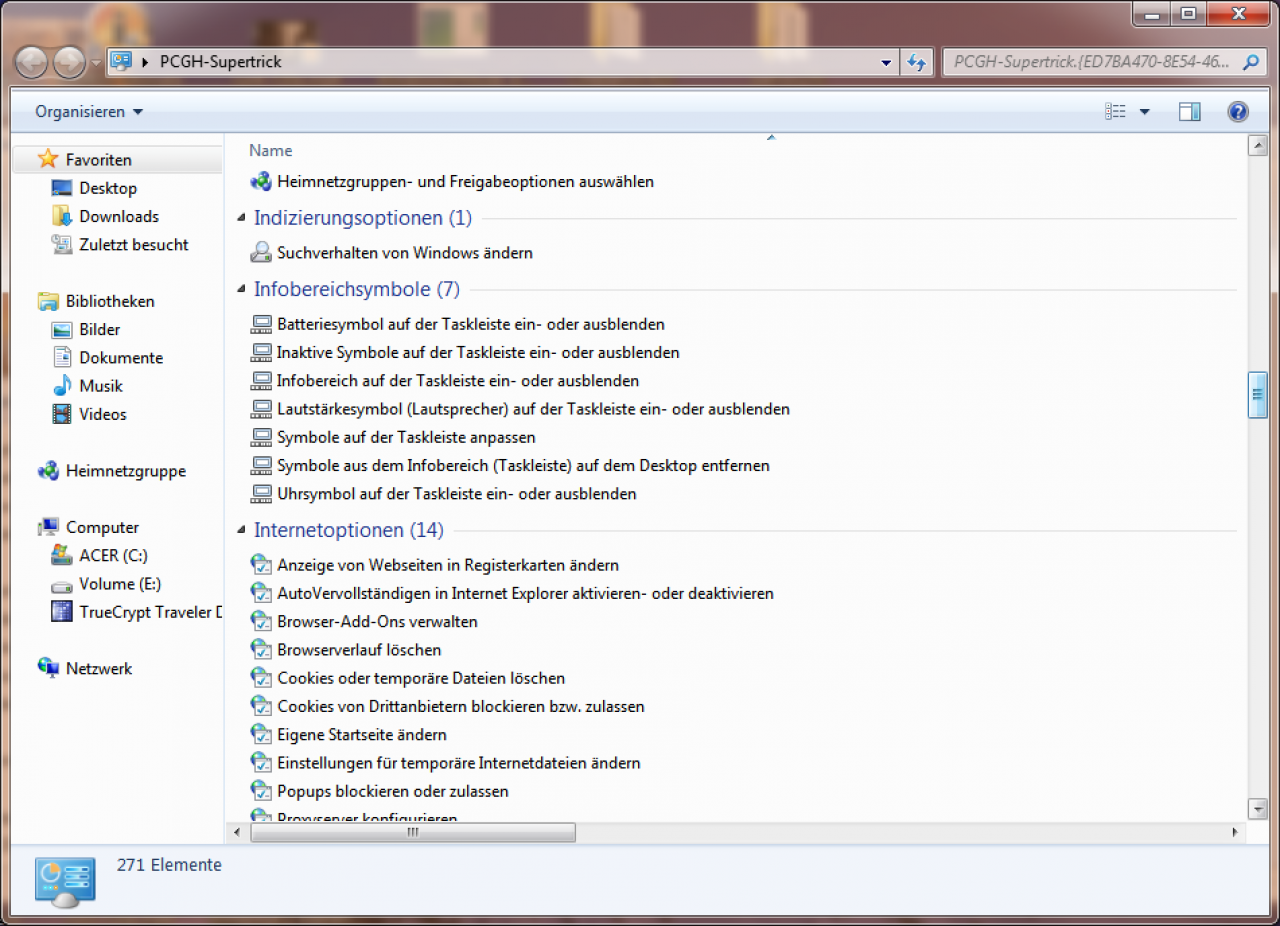
Task: Click the Dokumente library icon
Action: 62,357
